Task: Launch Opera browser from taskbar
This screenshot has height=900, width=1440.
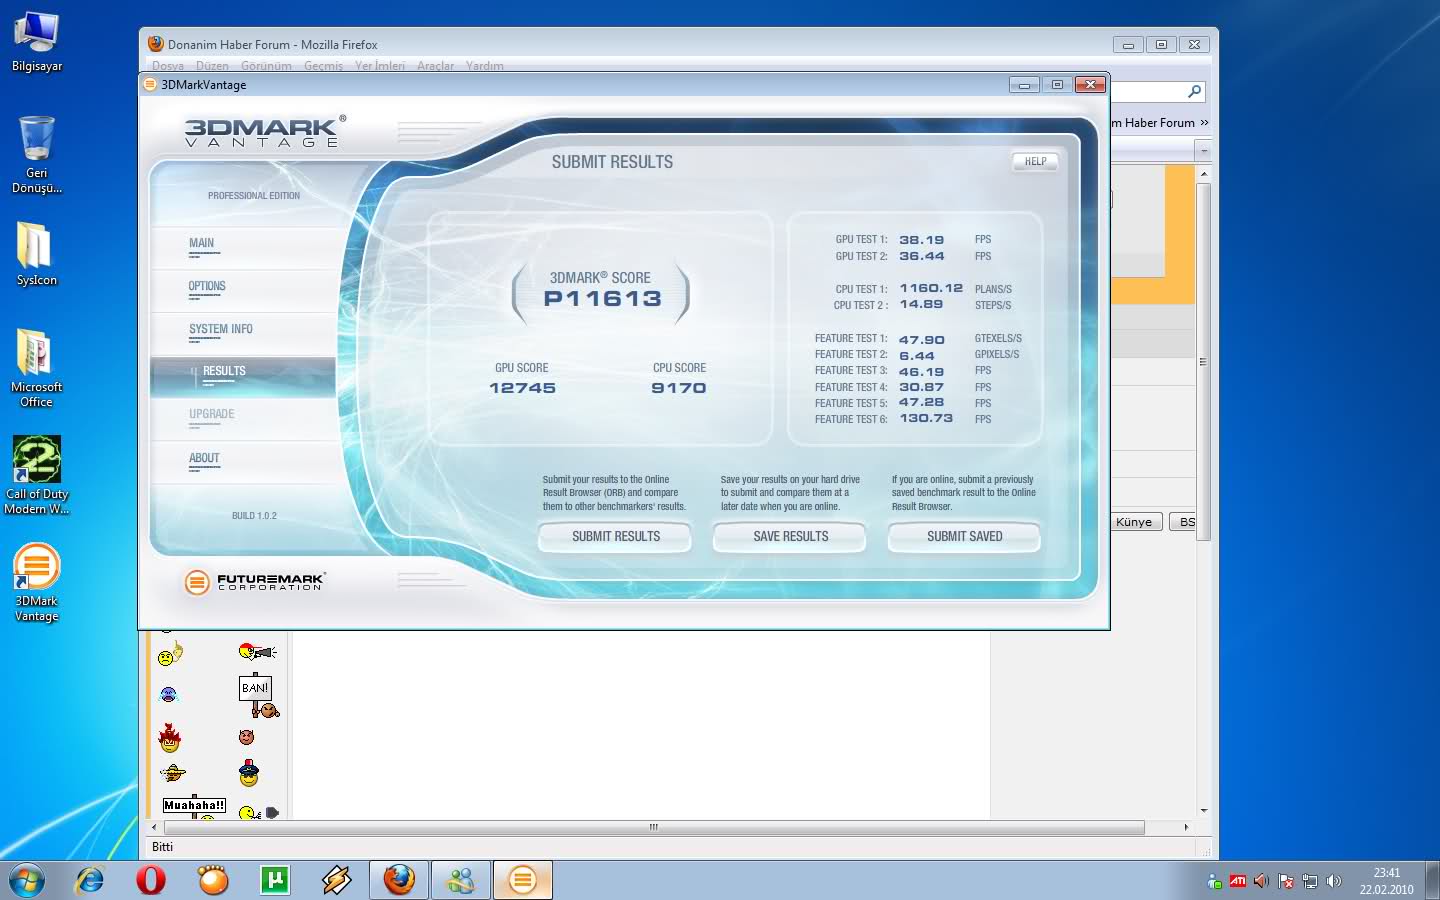Action: tap(151, 880)
